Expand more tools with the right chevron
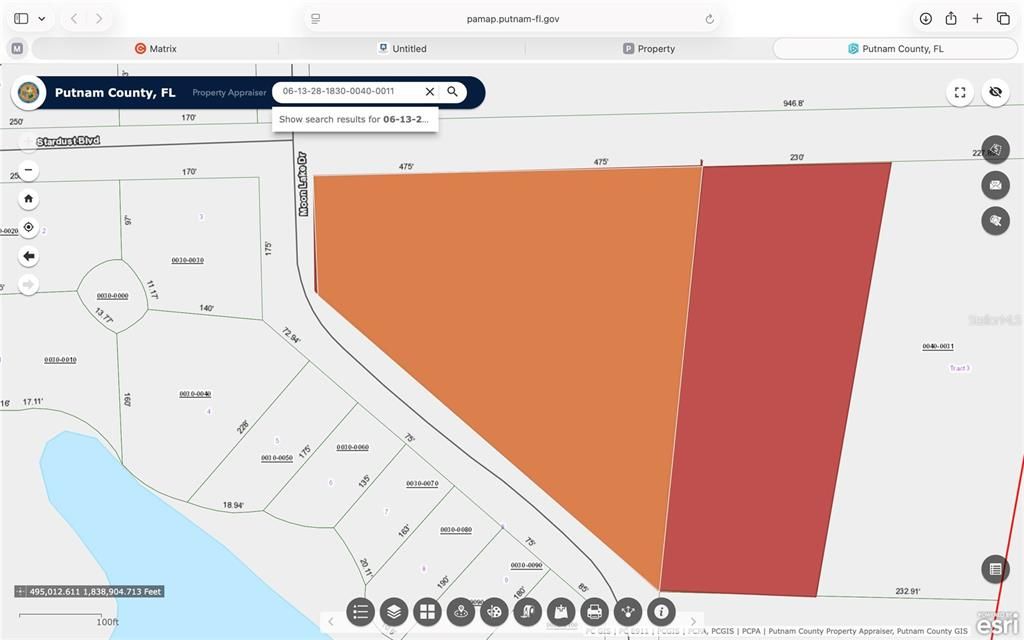 693,621
